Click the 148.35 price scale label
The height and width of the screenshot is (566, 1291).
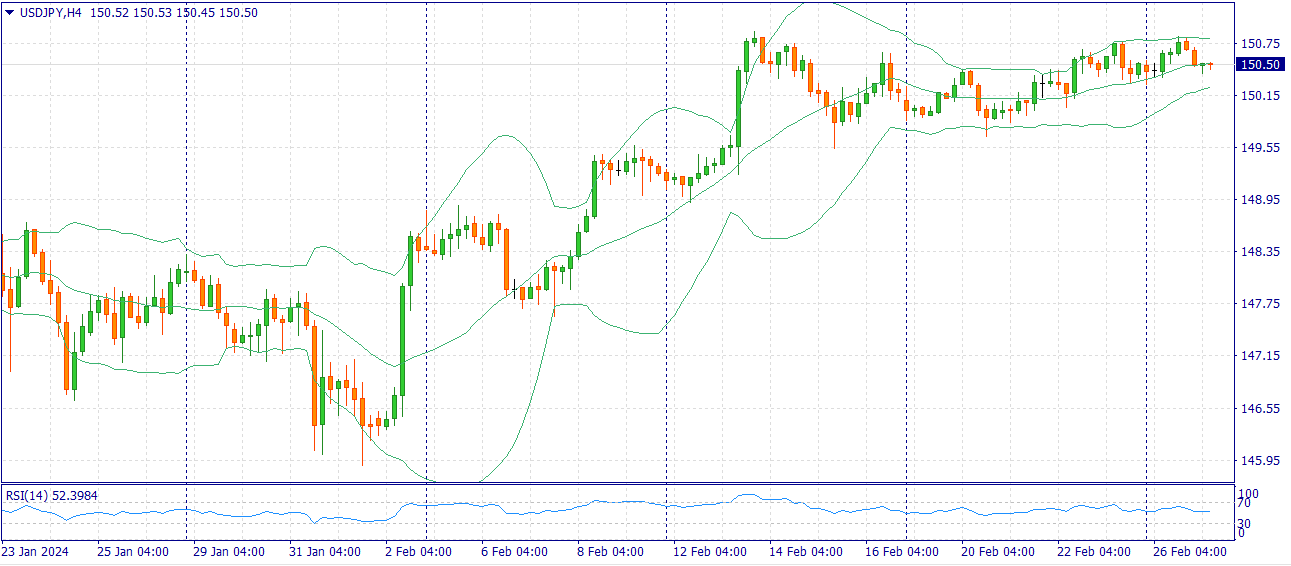pyautogui.click(x=1259, y=252)
